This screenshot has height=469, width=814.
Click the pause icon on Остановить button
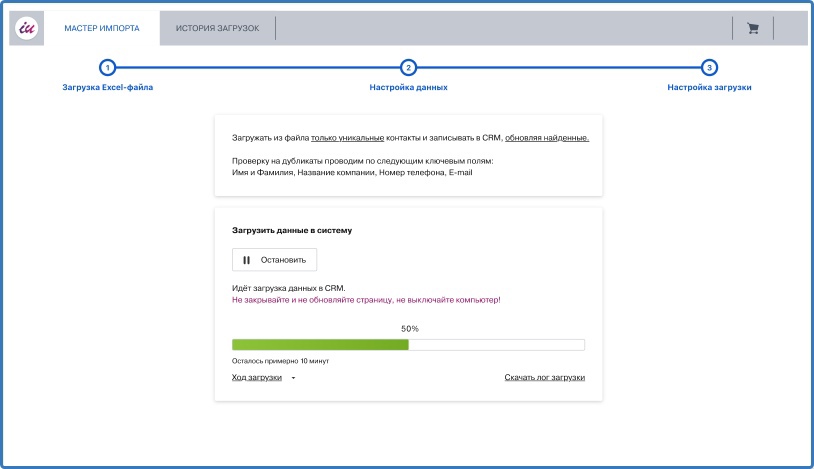coord(247,260)
